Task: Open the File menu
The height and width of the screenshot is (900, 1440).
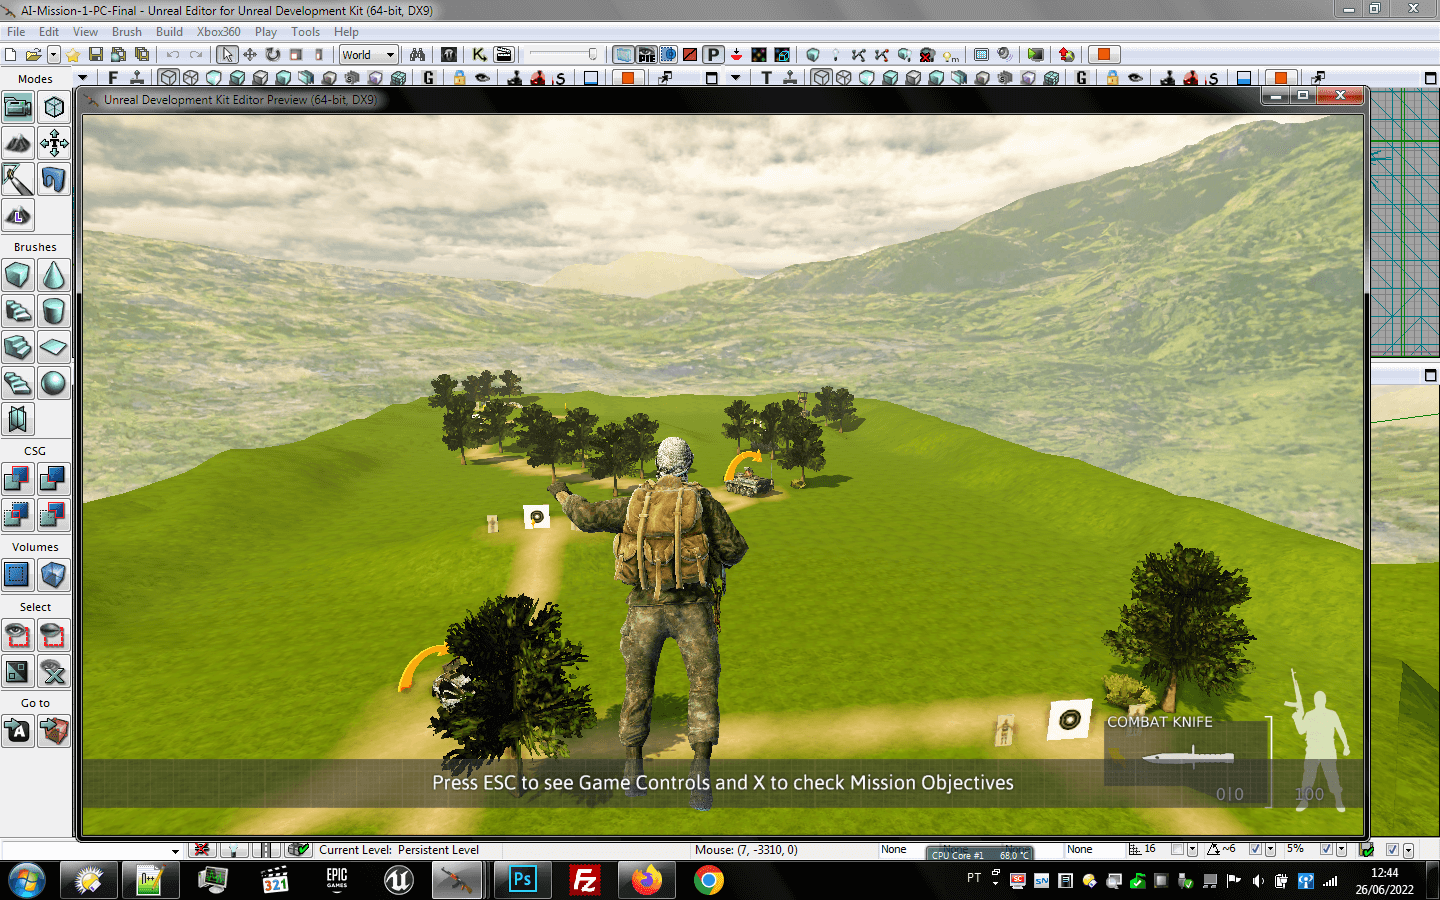Action: coord(16,32)
